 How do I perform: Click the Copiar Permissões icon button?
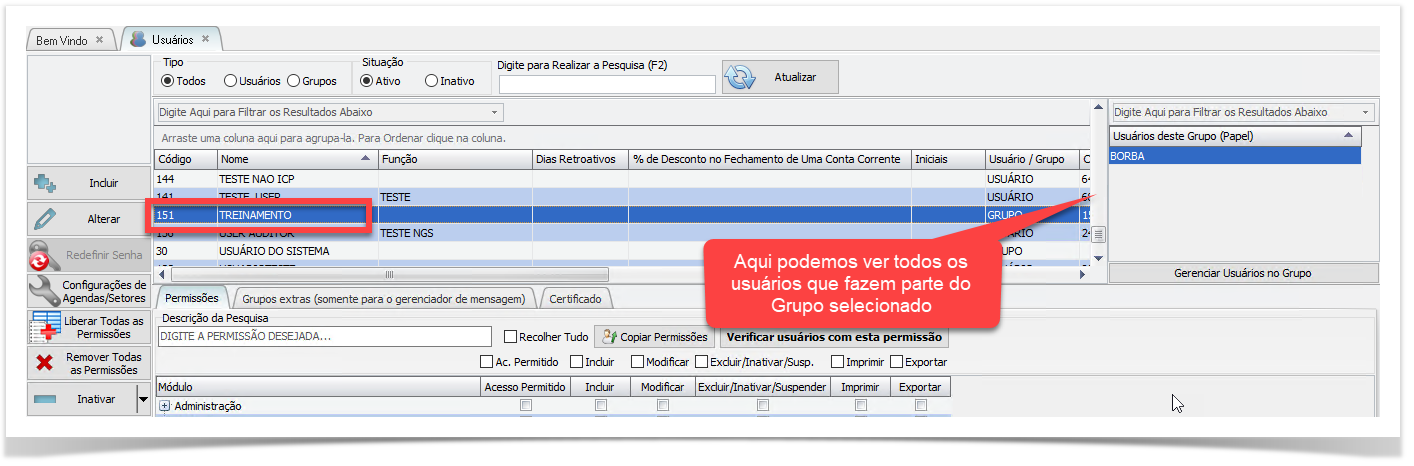[x=607, y=337]
